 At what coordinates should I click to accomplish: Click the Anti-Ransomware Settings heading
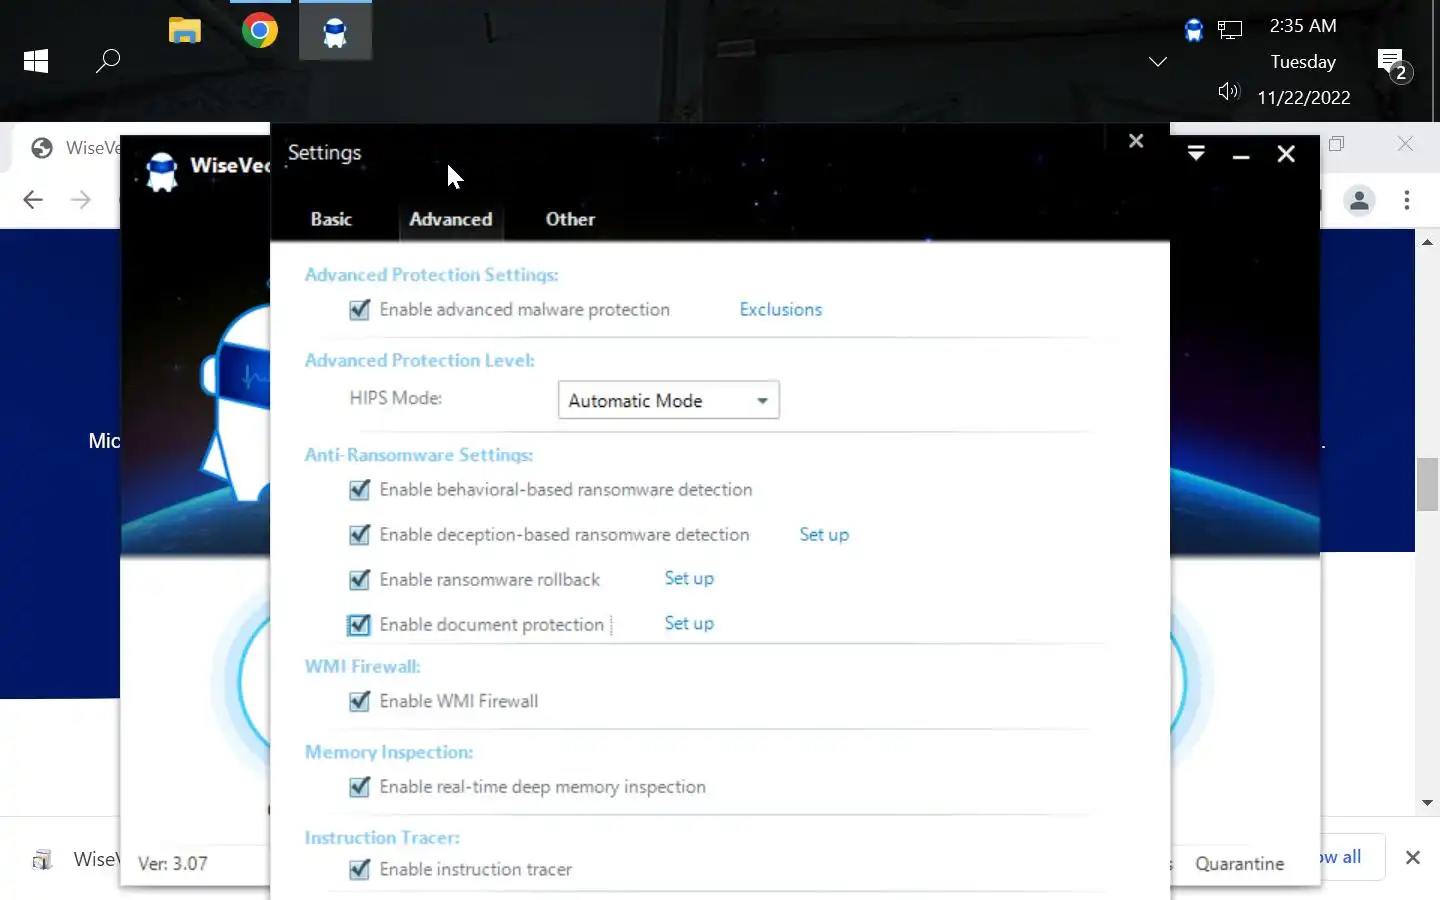pyautogui.click(x=419, y=455)
